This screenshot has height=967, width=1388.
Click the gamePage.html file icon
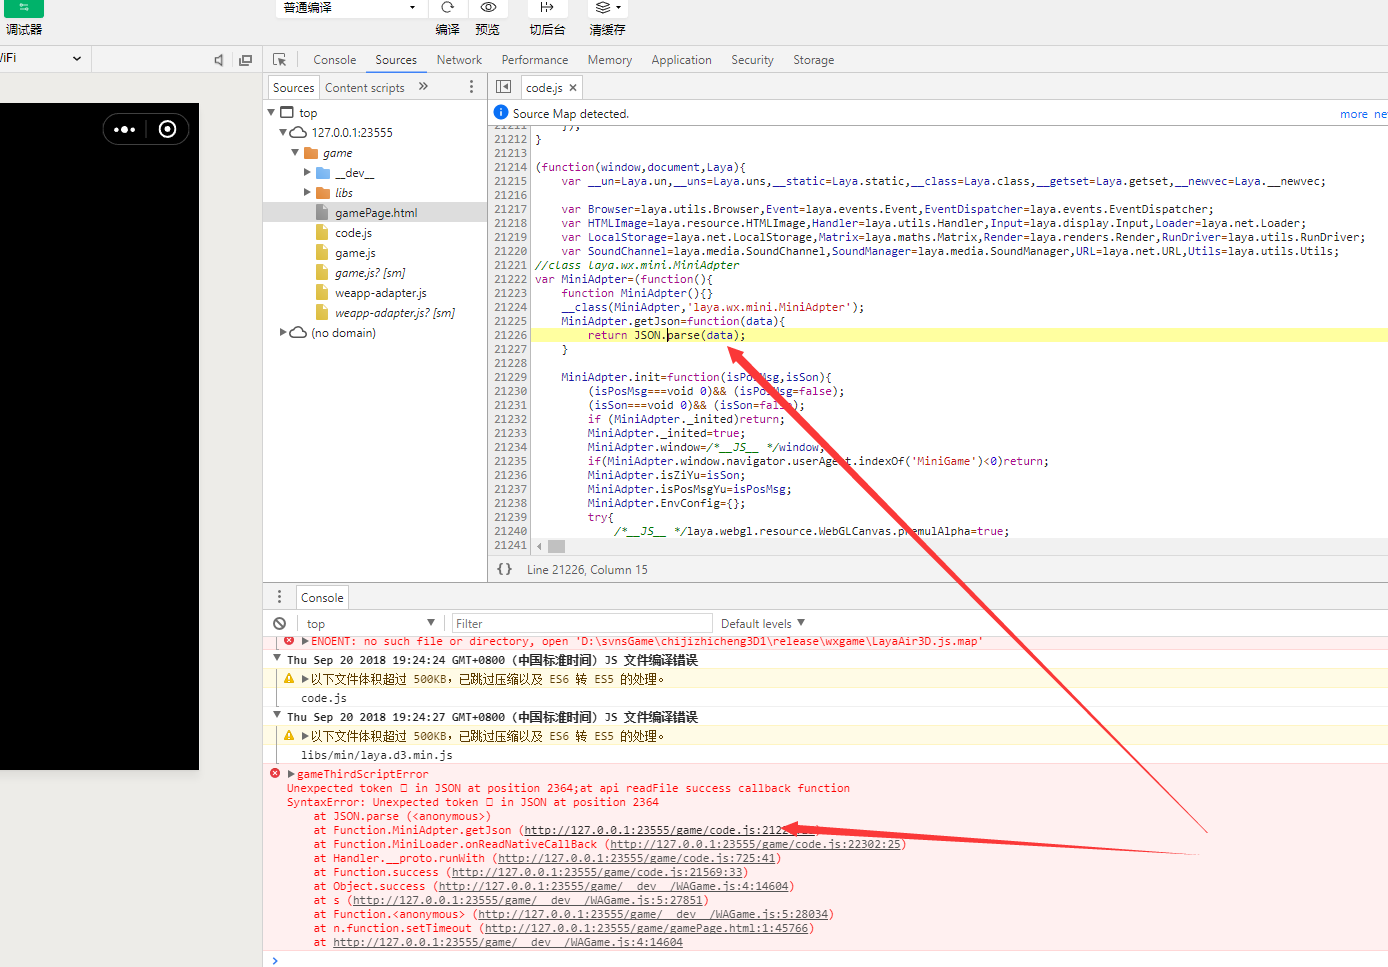322,212
